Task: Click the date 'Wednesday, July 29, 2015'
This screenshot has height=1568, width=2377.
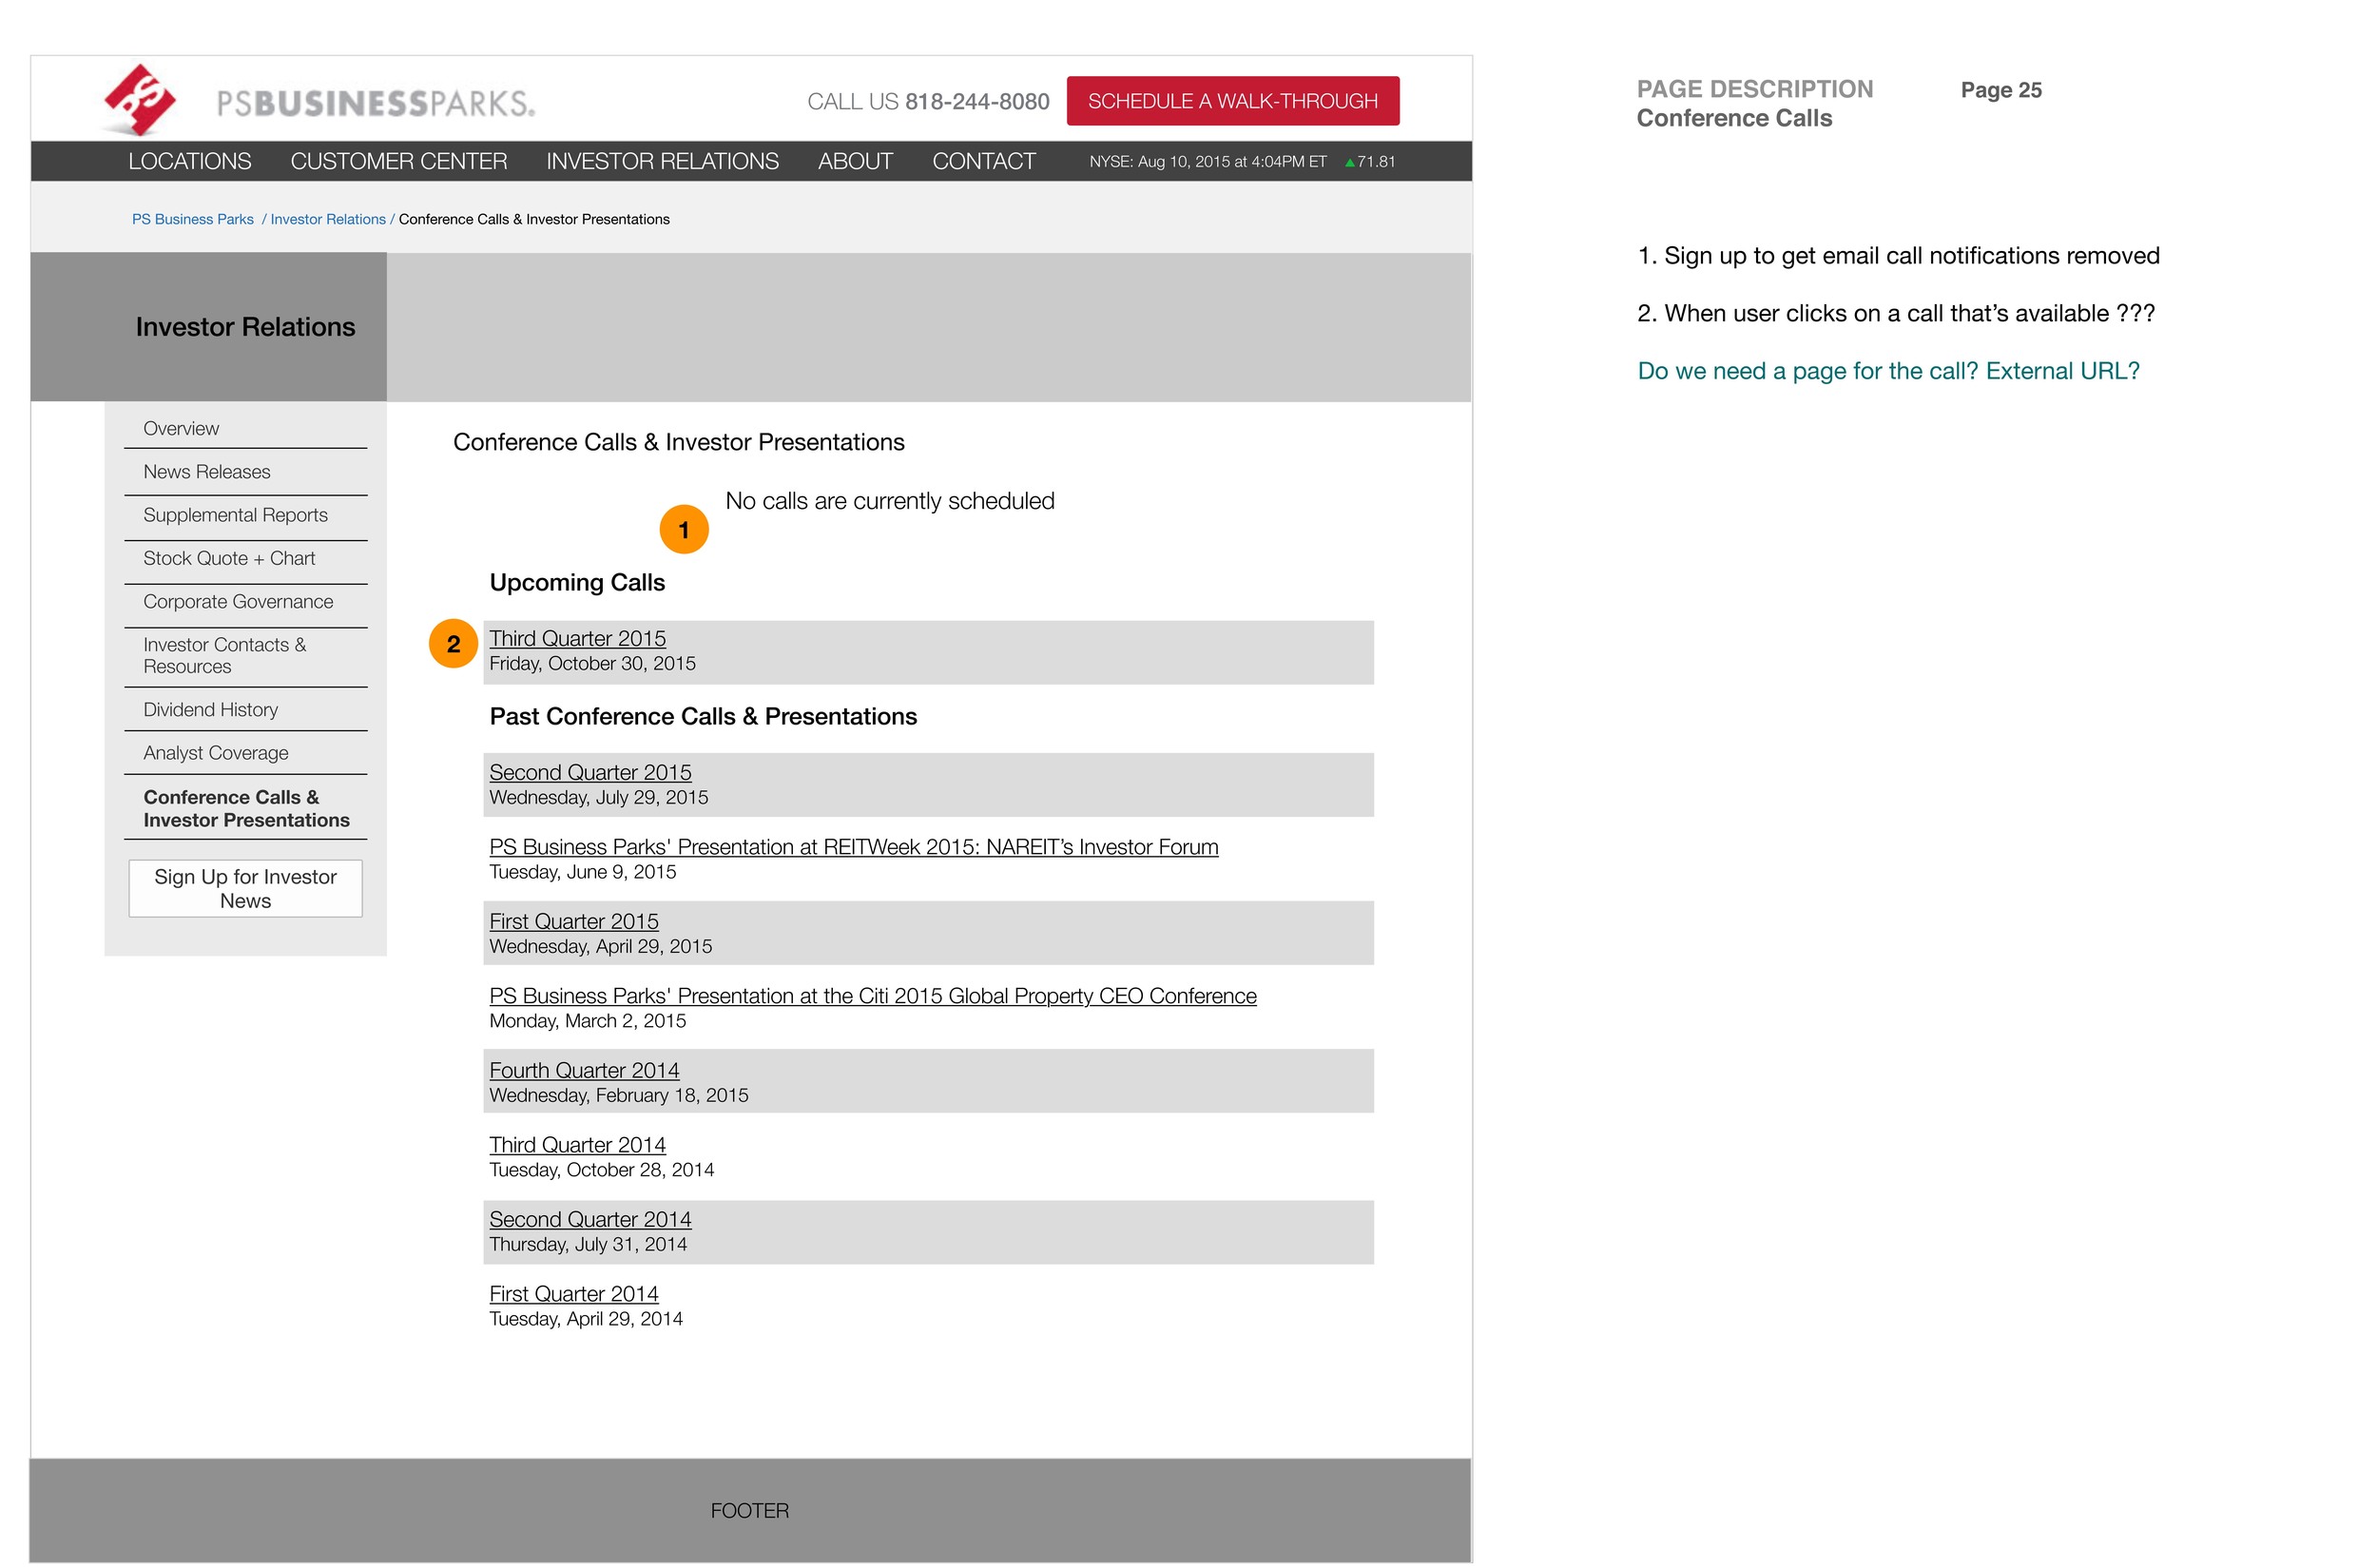Action: coord(598,797)
